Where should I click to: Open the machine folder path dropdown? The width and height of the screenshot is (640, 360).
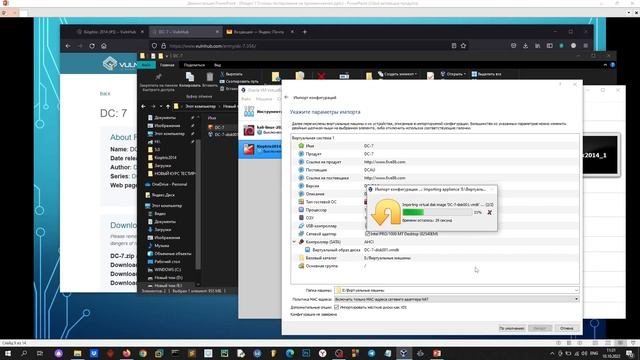(x=576, y=290)
